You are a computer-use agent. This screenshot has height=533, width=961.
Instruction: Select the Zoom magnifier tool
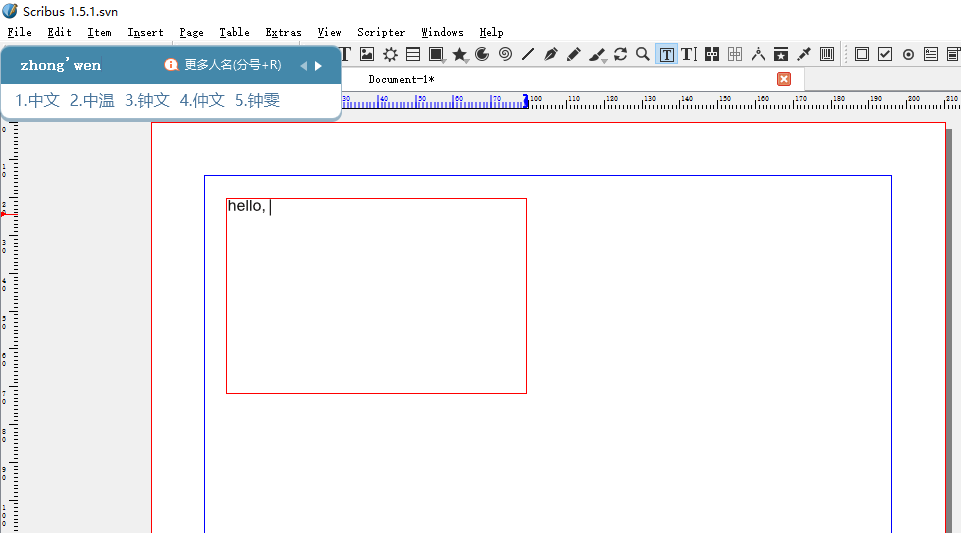pos(643,54)
